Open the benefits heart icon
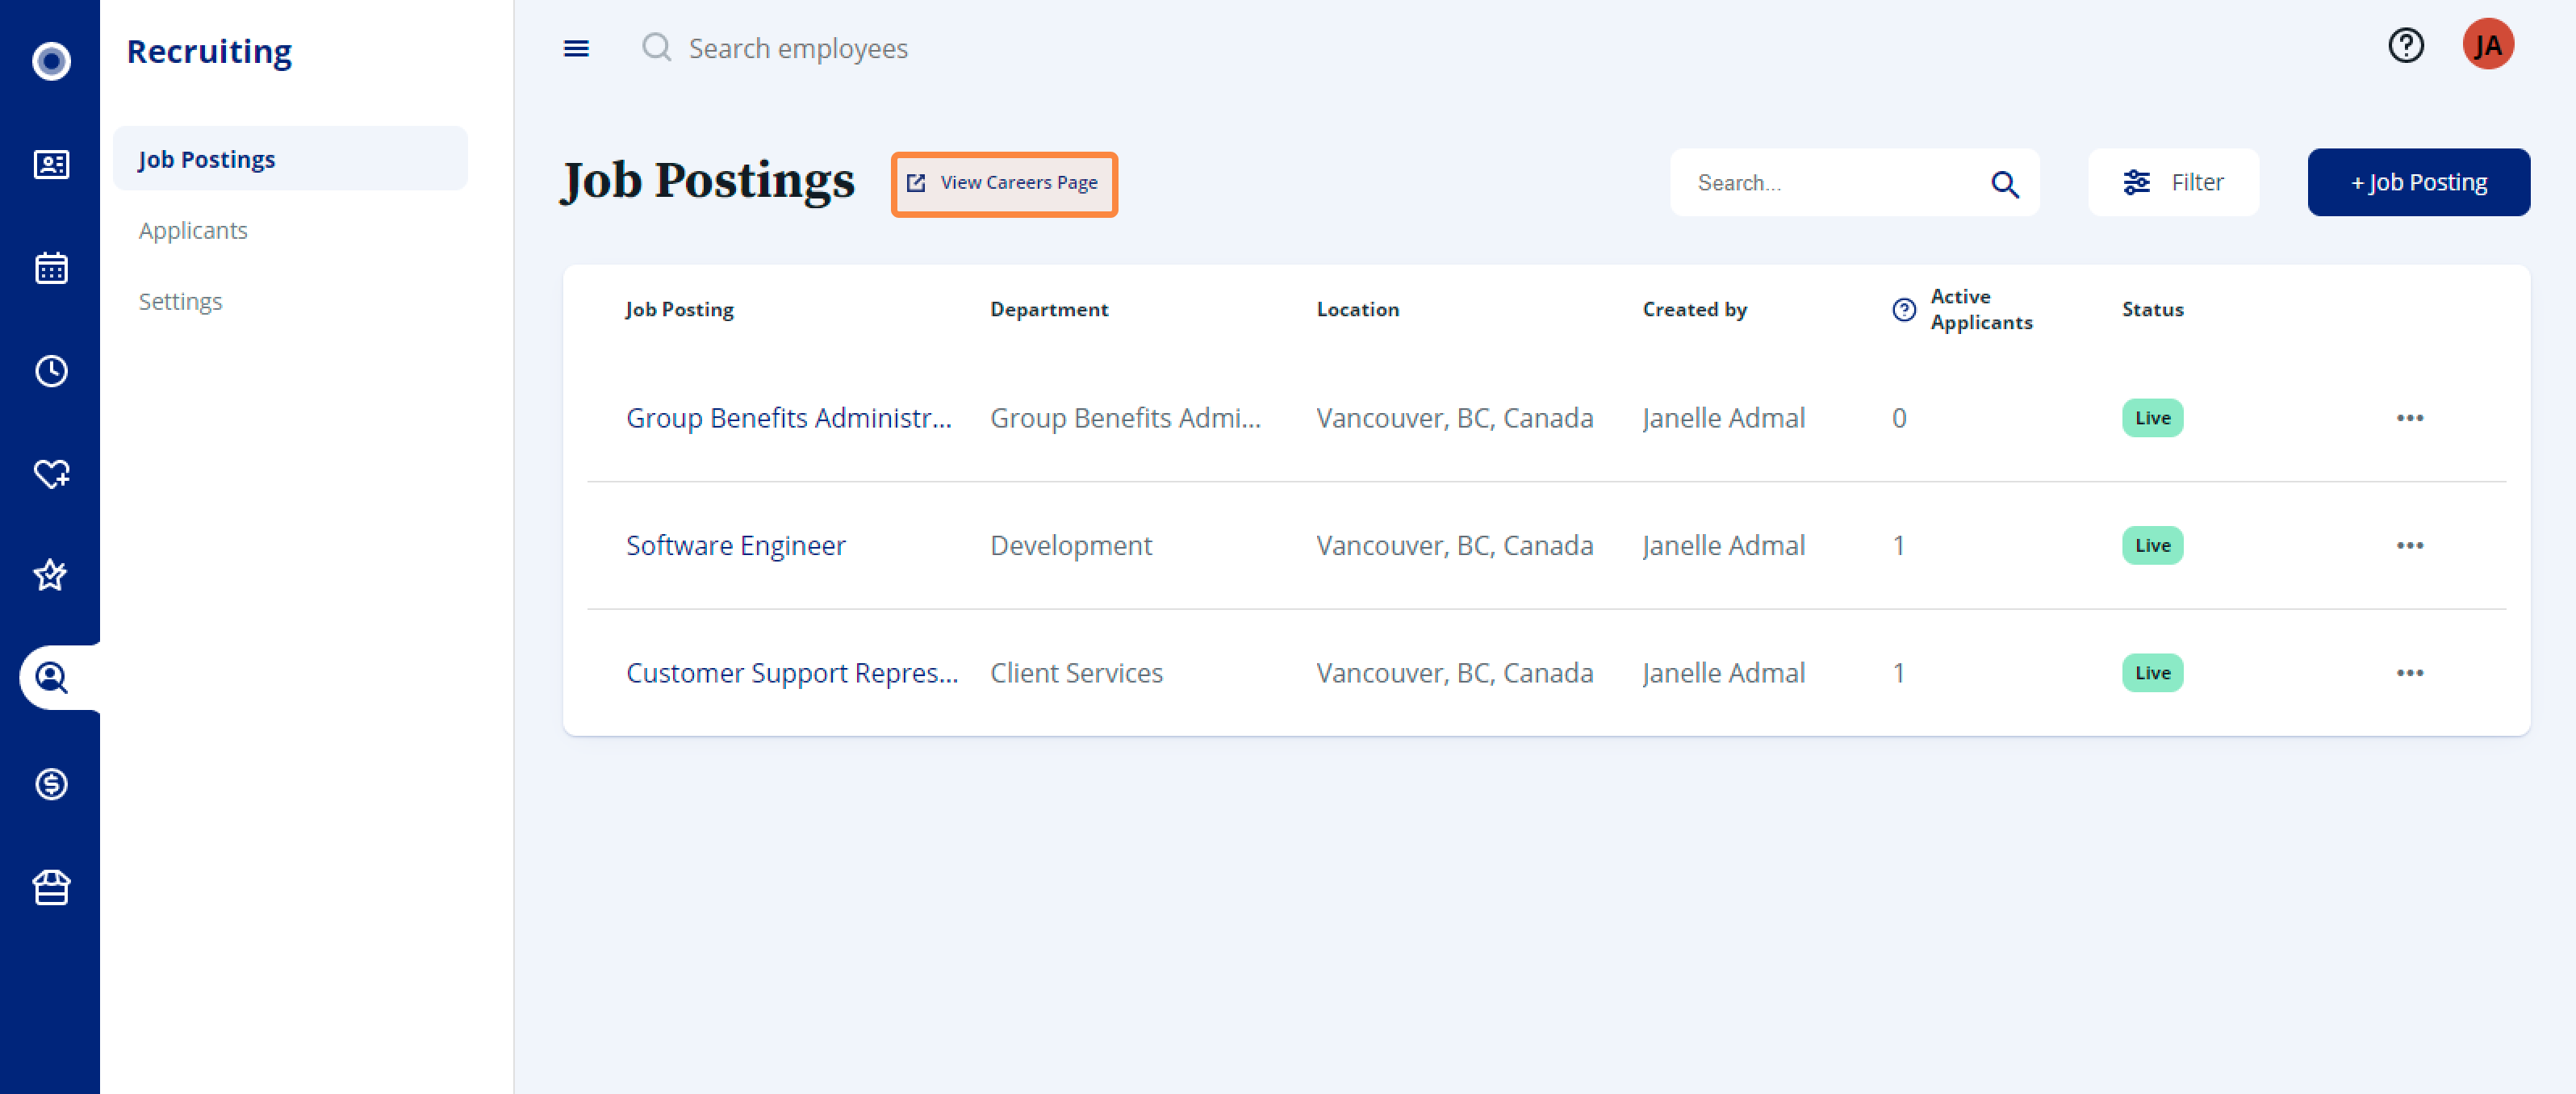Viewport: 2576px width, 1094px height. [51, 473]
